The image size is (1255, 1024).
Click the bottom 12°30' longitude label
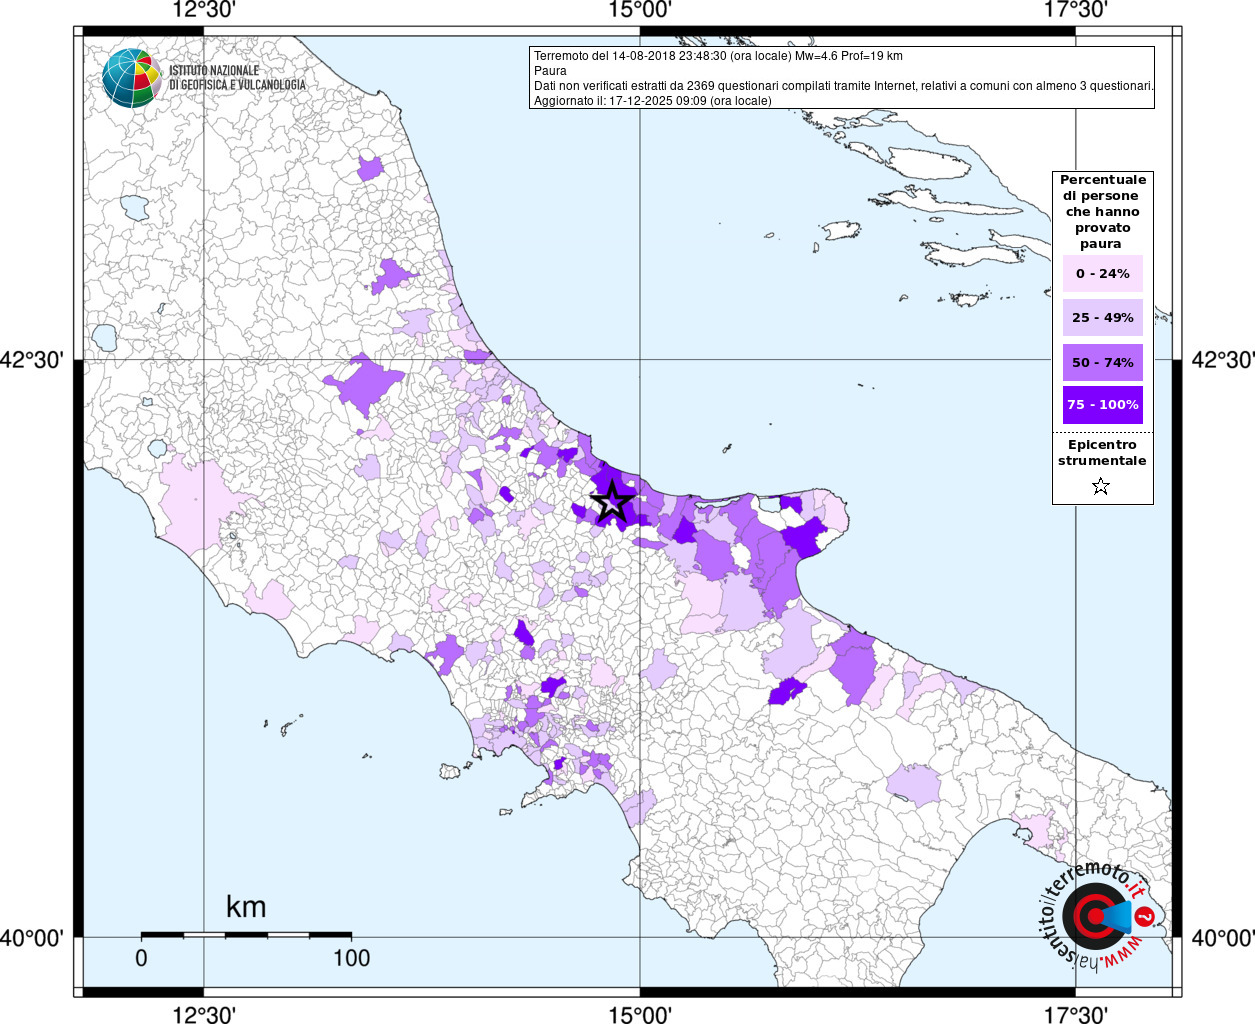(x=204, y=1014)
